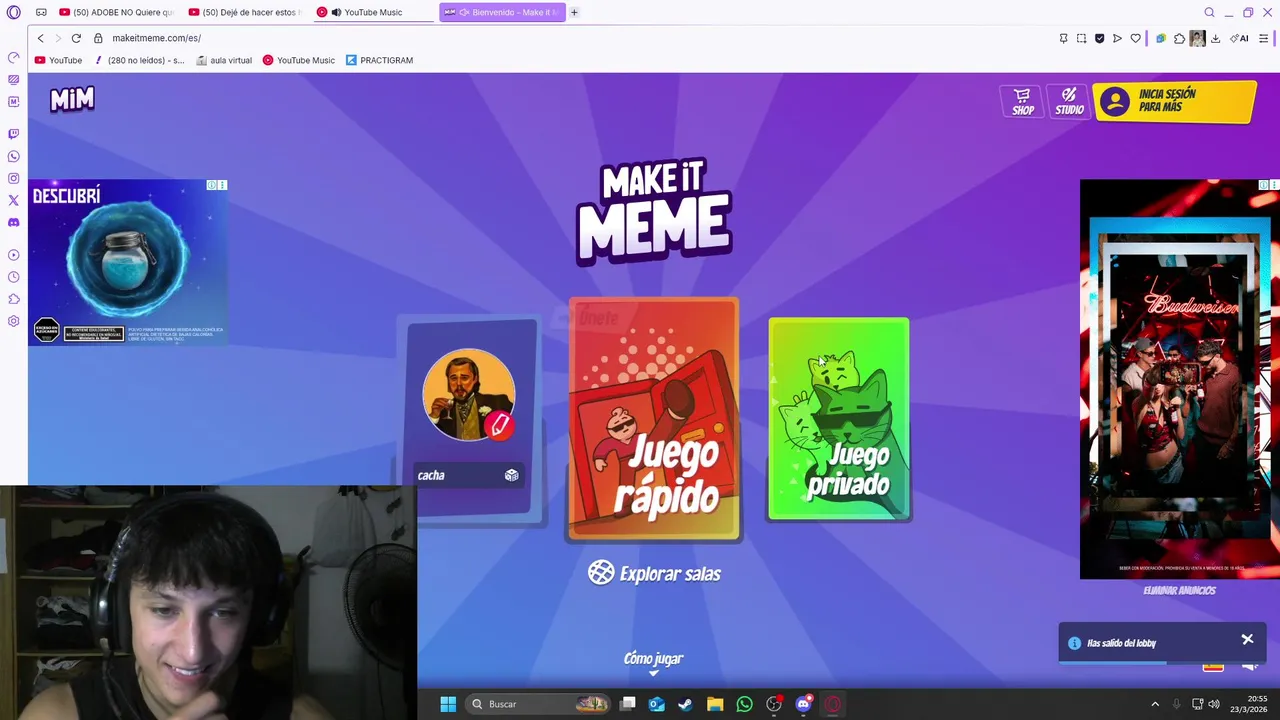The height and width of the screenshot is (720, 1280).
Task: Randomize the nickname with the dice icon
Action: [x=511, y=475]
